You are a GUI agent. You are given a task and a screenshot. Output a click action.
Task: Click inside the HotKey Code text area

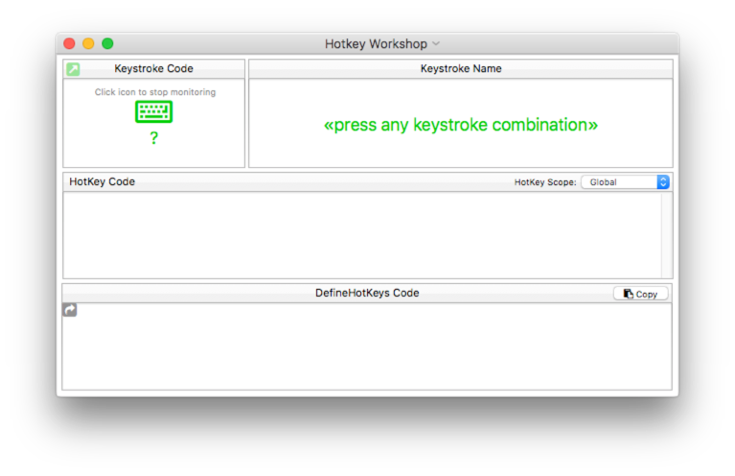(362, 235)
